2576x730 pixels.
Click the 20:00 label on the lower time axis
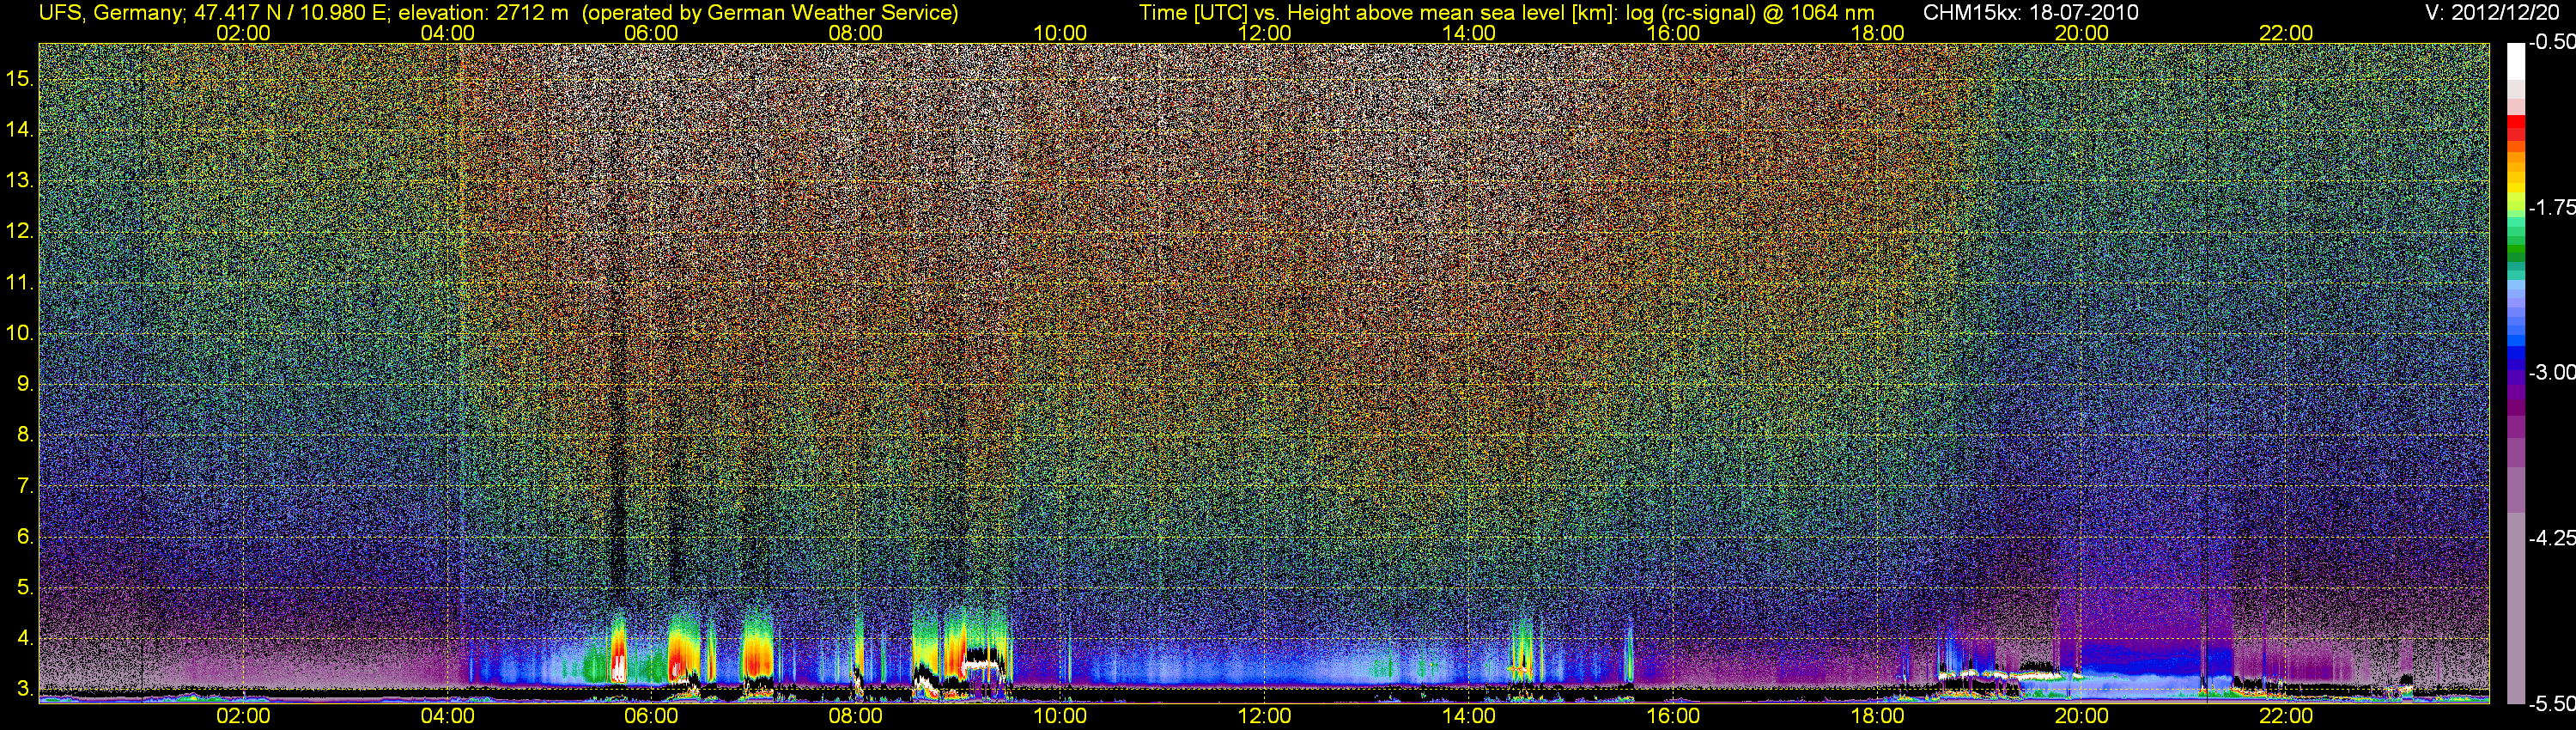pyautogui.click(x=2082, y=716)
